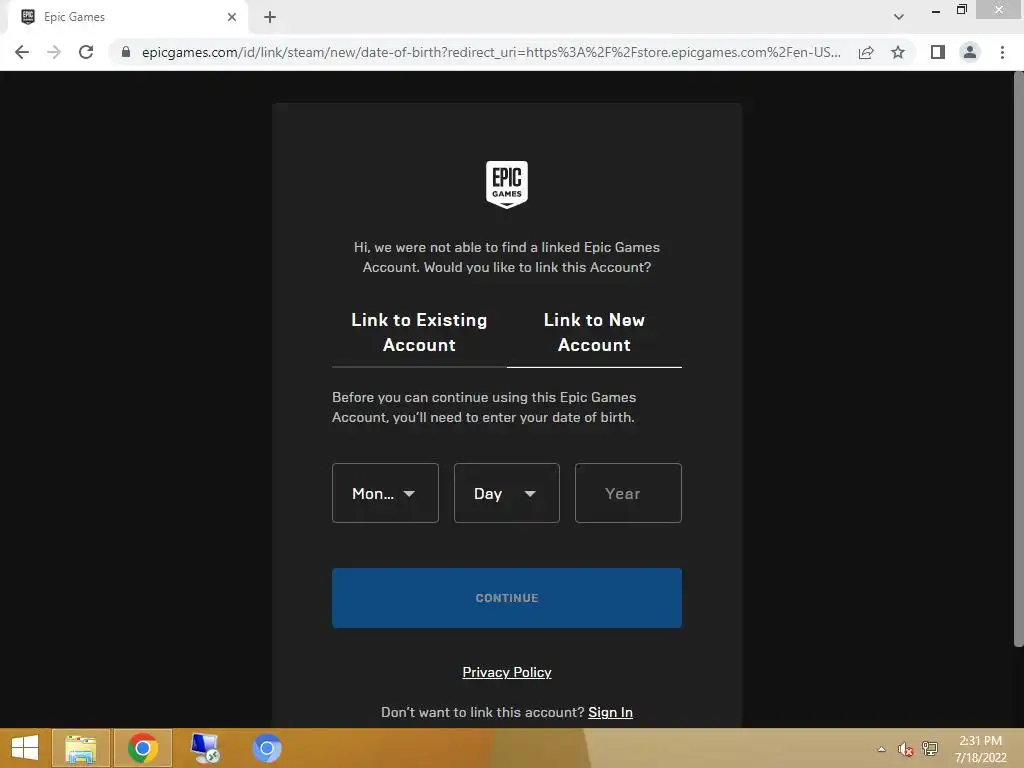Close the Epic Games tab
1024x768 pixels.
232,17
